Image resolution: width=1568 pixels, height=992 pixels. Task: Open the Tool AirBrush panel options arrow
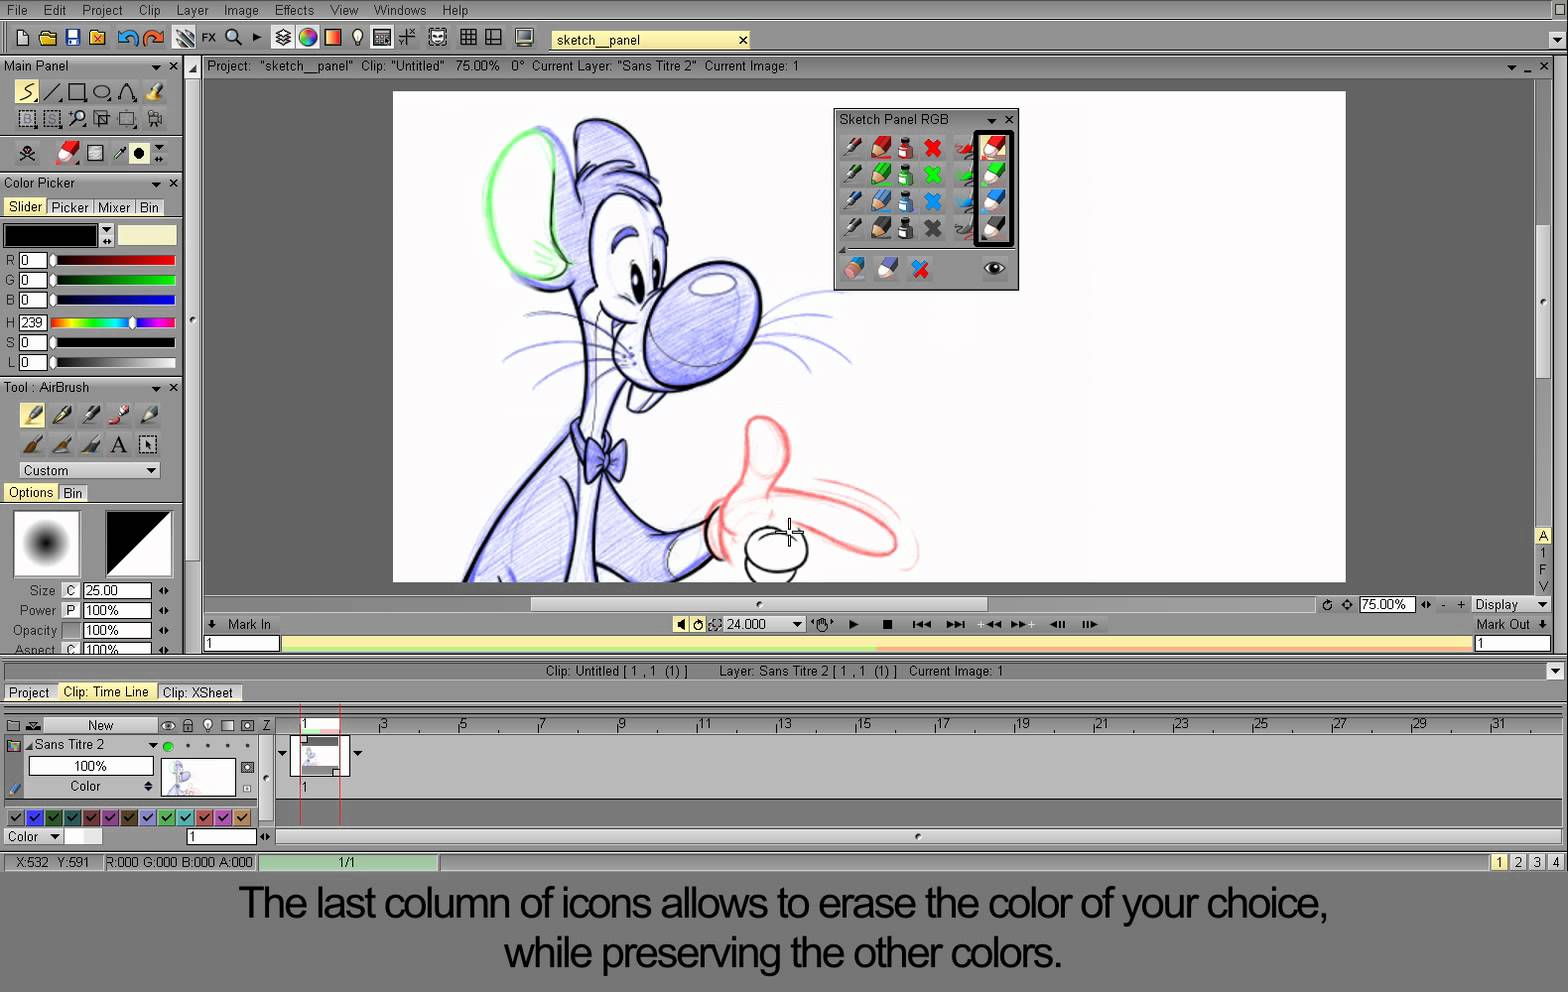[x=156, y=388]
